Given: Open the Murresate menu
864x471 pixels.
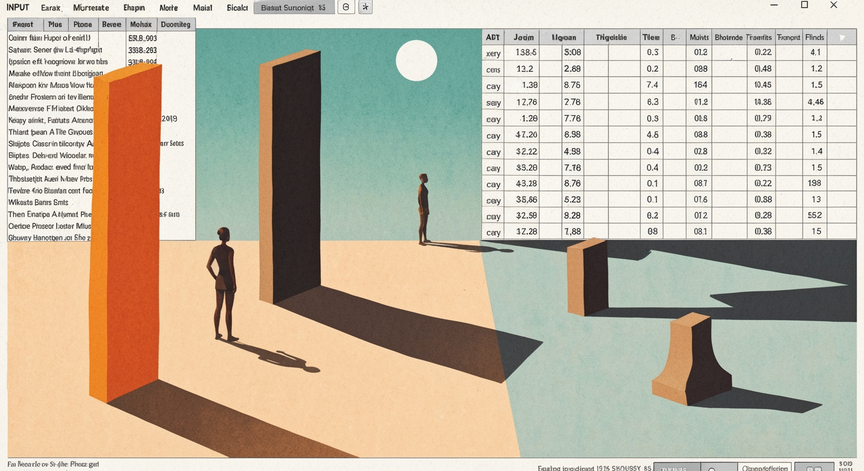Looking at the screenshot, I should tap(91, 8).
